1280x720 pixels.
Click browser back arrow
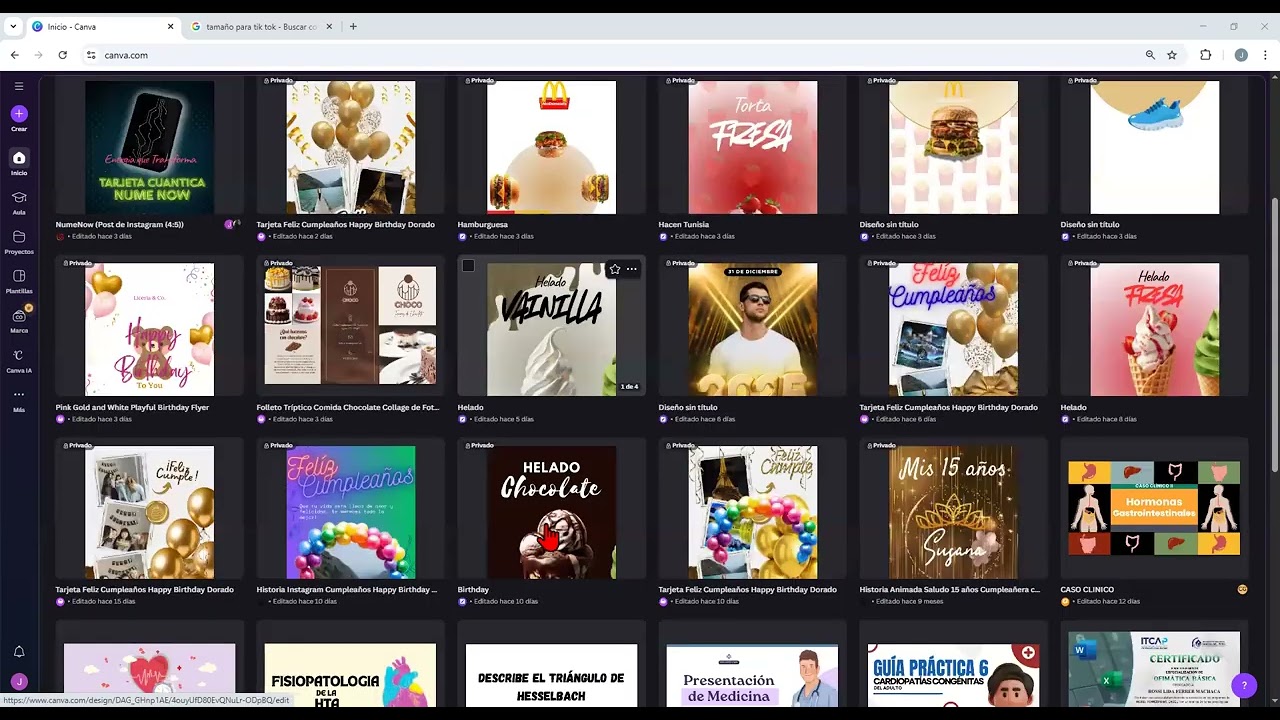click(15, 55)
